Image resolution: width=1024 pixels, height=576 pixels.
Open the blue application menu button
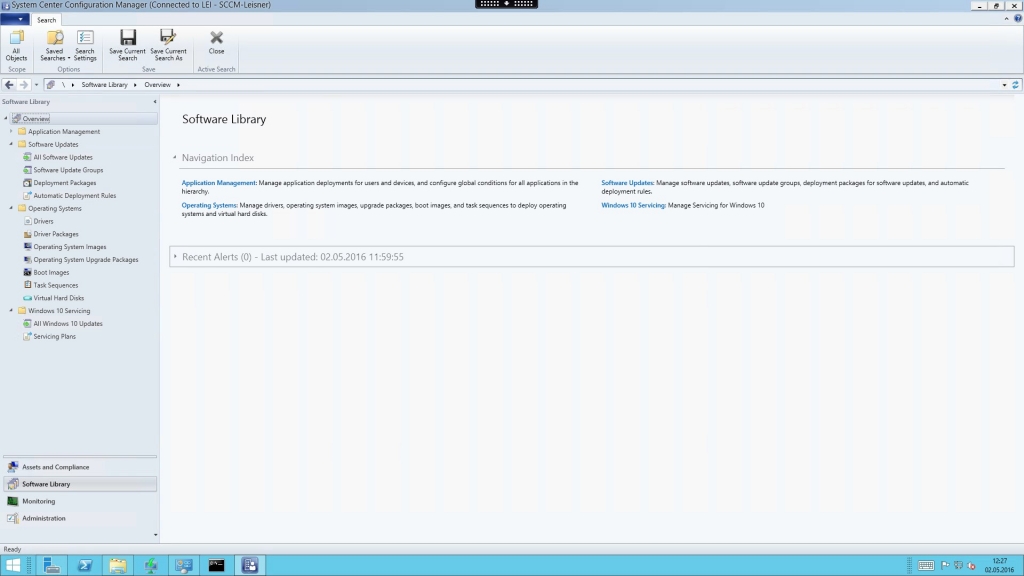tap(14, 20)
